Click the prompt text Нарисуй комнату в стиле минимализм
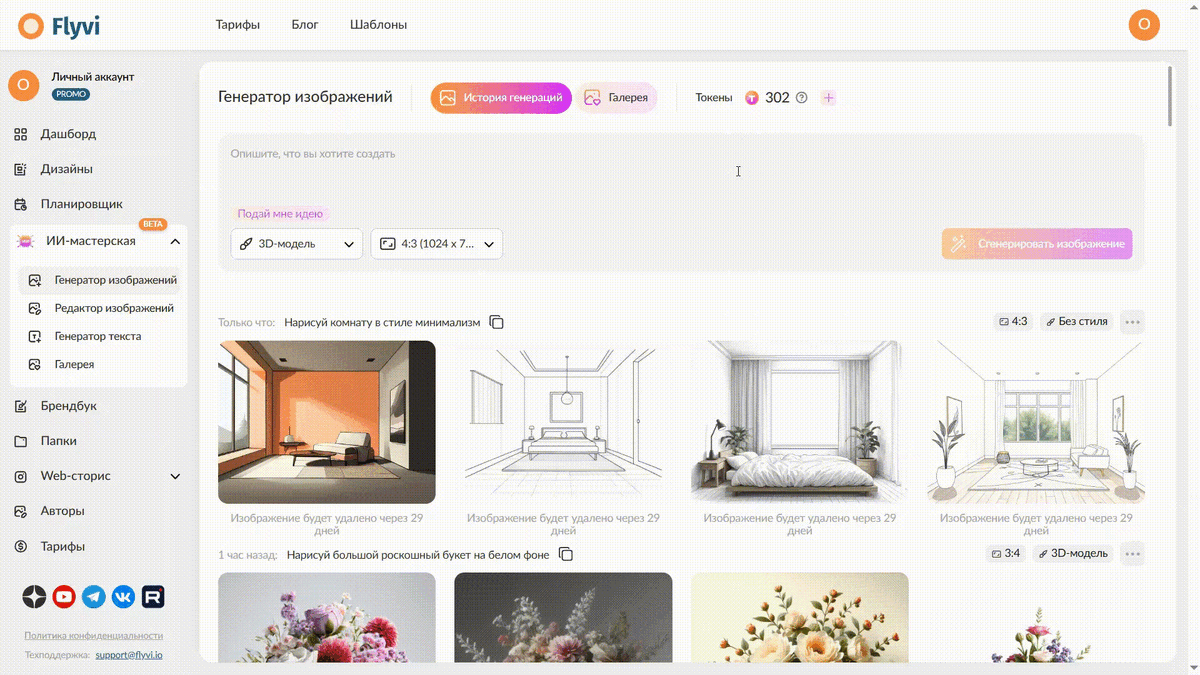The width and height of the screenshot is (1200, 675). pos(382,323)
